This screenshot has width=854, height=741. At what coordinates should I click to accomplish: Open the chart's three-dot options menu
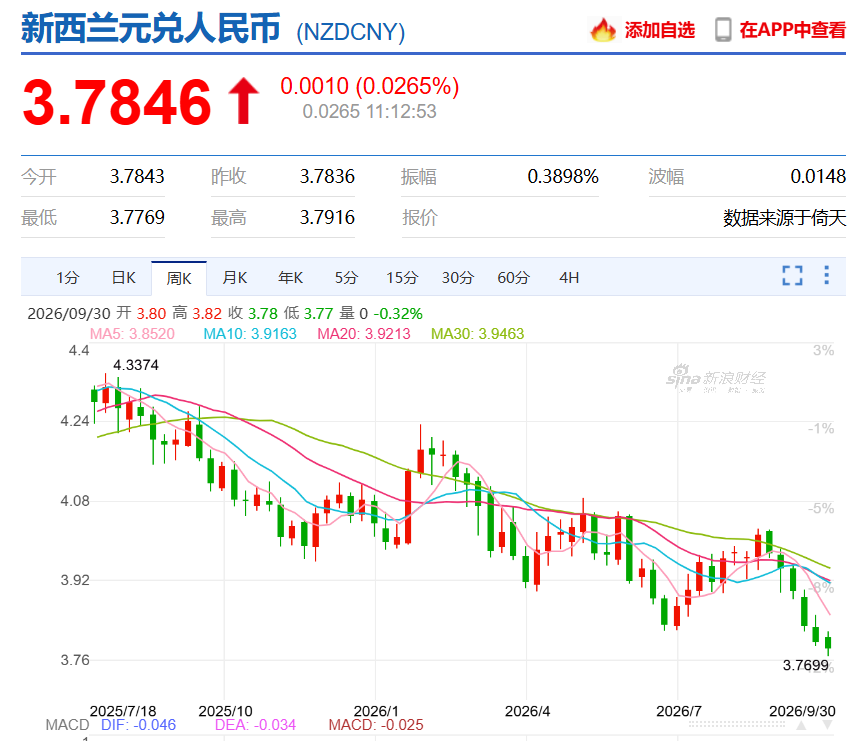tap(827, 275)
